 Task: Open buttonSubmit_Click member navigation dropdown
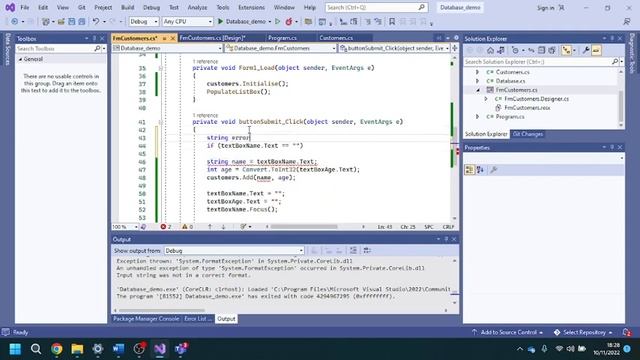coord(394,48)
